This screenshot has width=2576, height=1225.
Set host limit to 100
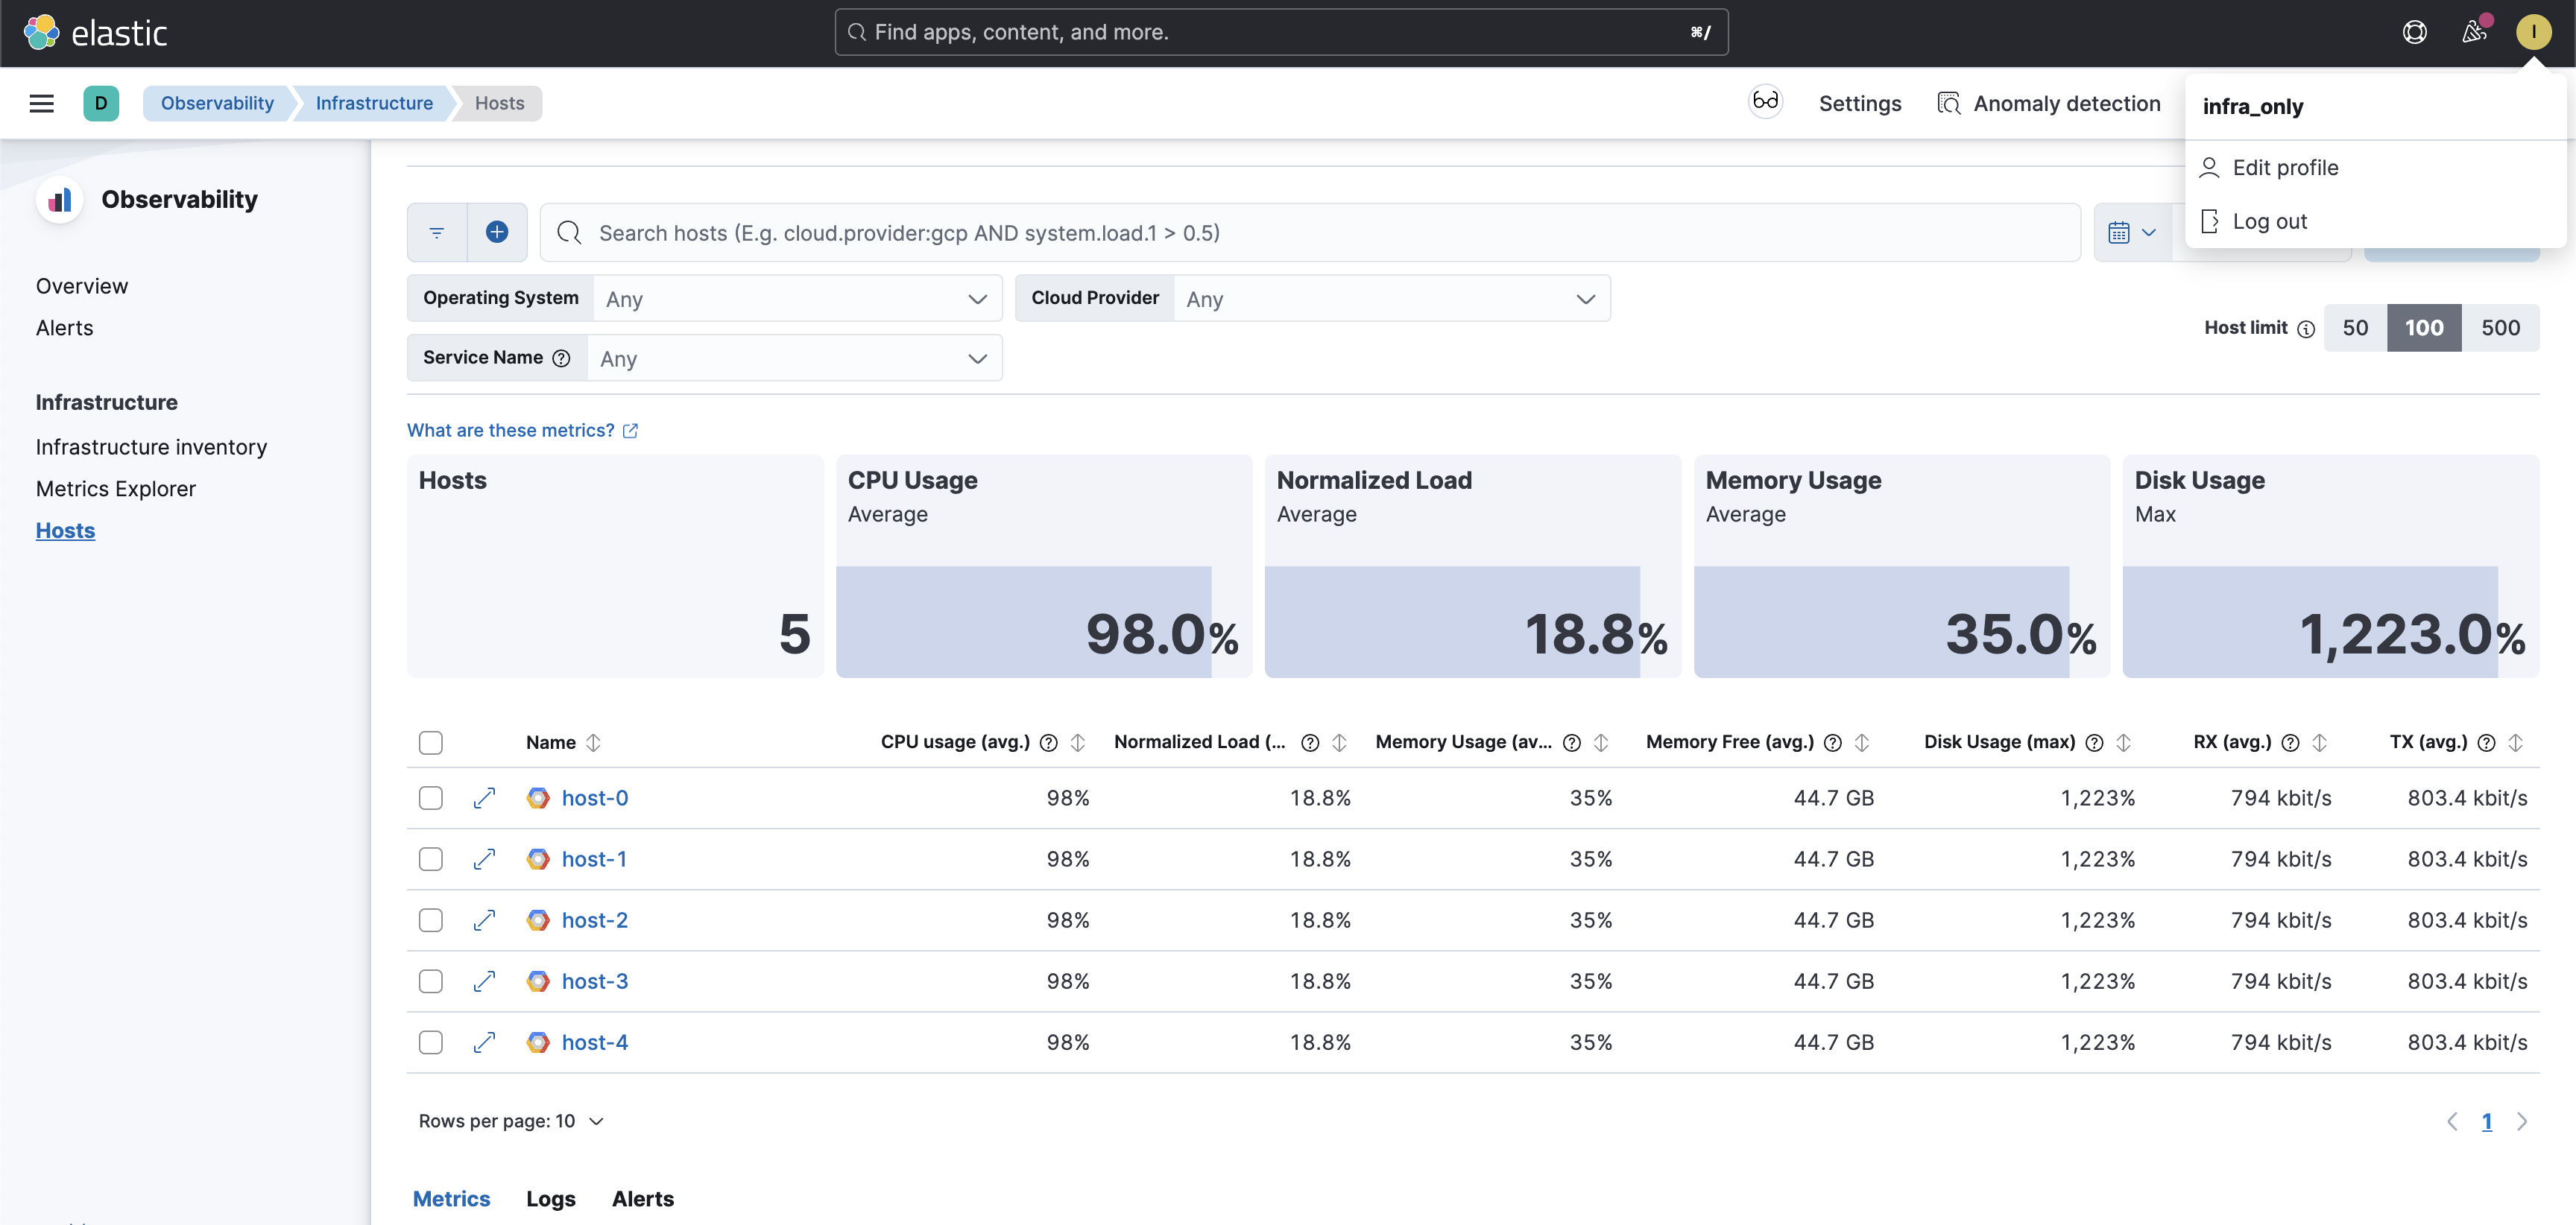(x=2424, y=328)
